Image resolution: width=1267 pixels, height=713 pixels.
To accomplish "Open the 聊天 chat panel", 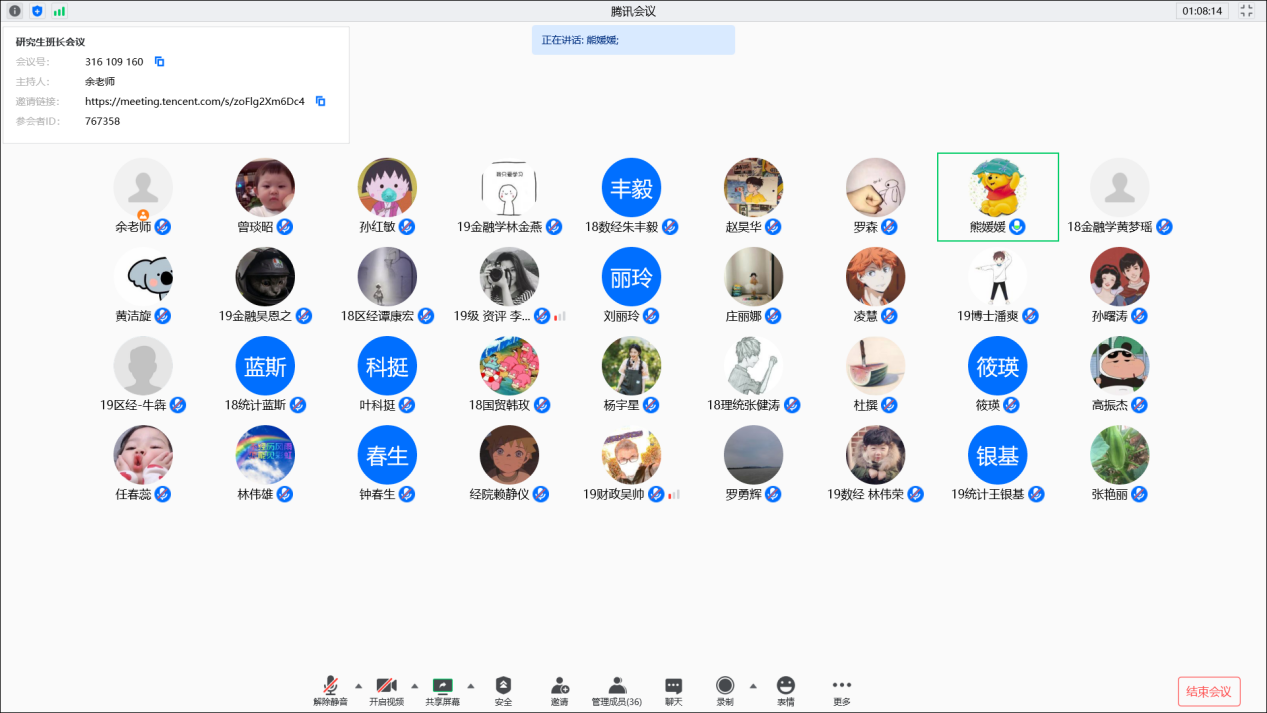I will [x=674, y=690].
